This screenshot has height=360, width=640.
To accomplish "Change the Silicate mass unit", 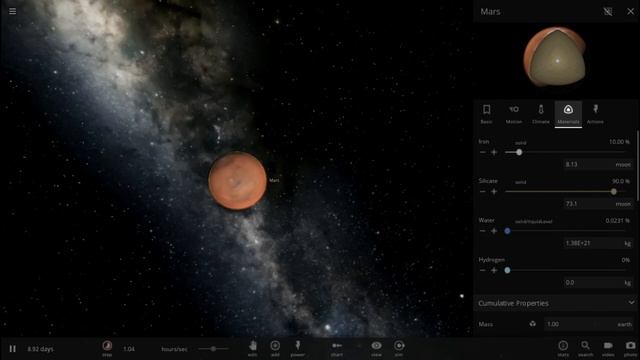I will 622,204.
